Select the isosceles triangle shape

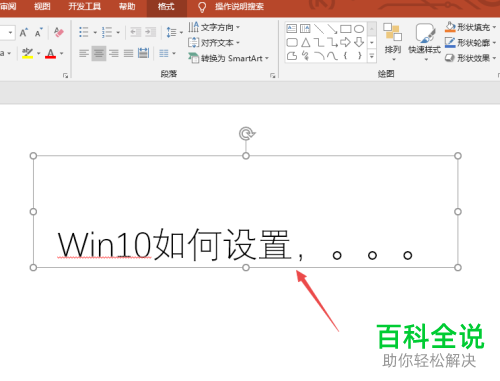point(306,42)
